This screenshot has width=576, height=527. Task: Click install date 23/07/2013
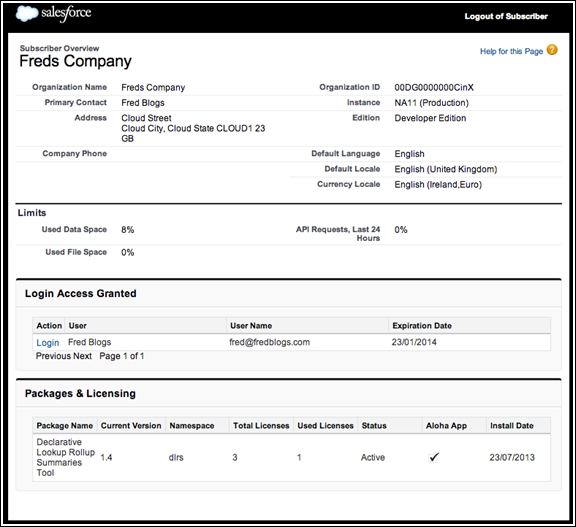click(x=512, y=457)
